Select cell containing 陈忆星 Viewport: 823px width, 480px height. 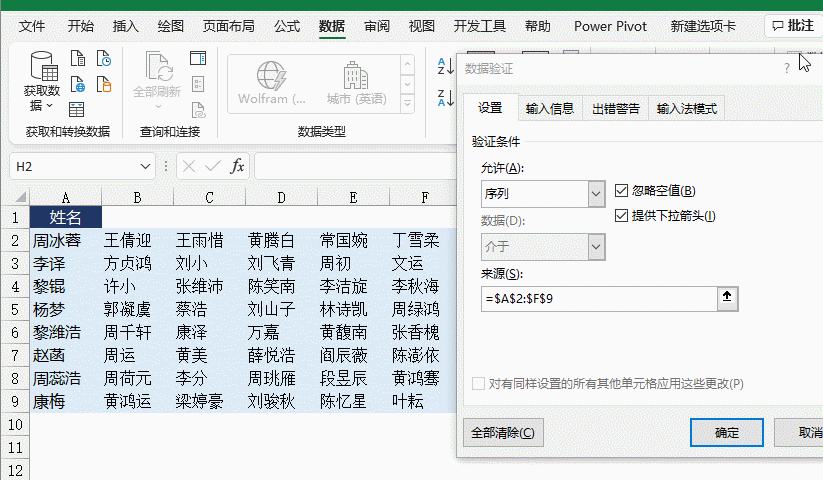[353, 401]
